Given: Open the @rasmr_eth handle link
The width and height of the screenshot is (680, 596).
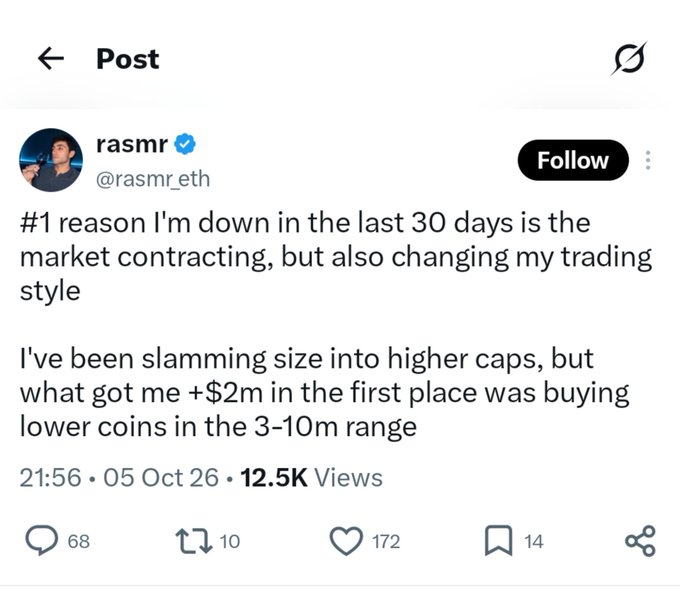Looking at the screenshot, I should click(x=153, y=179).
